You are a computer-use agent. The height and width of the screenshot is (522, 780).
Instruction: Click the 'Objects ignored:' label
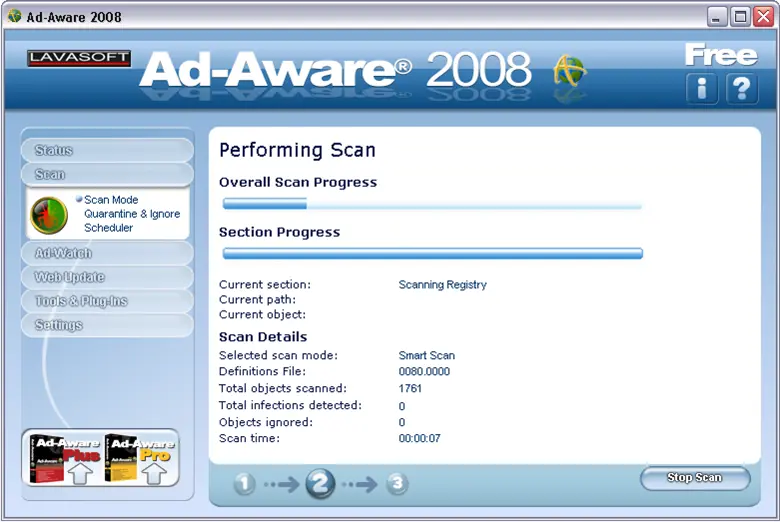tap(266, 422)
